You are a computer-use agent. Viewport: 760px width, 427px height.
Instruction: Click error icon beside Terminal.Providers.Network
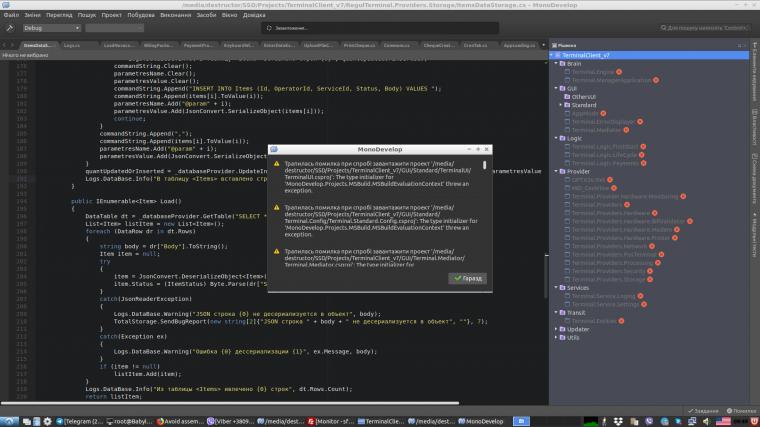coord(652,246)
